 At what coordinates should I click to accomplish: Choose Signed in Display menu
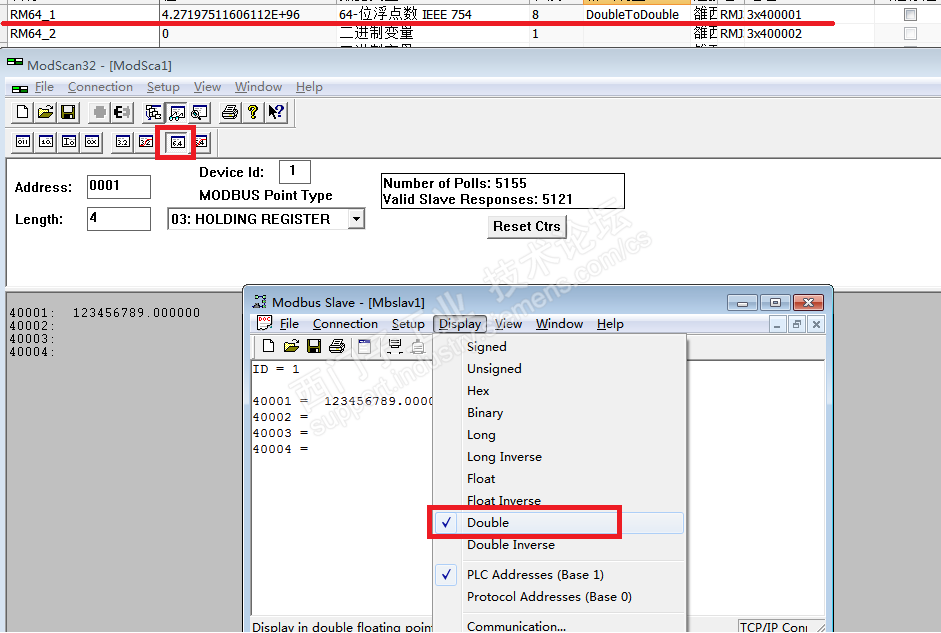click(558, 347)
